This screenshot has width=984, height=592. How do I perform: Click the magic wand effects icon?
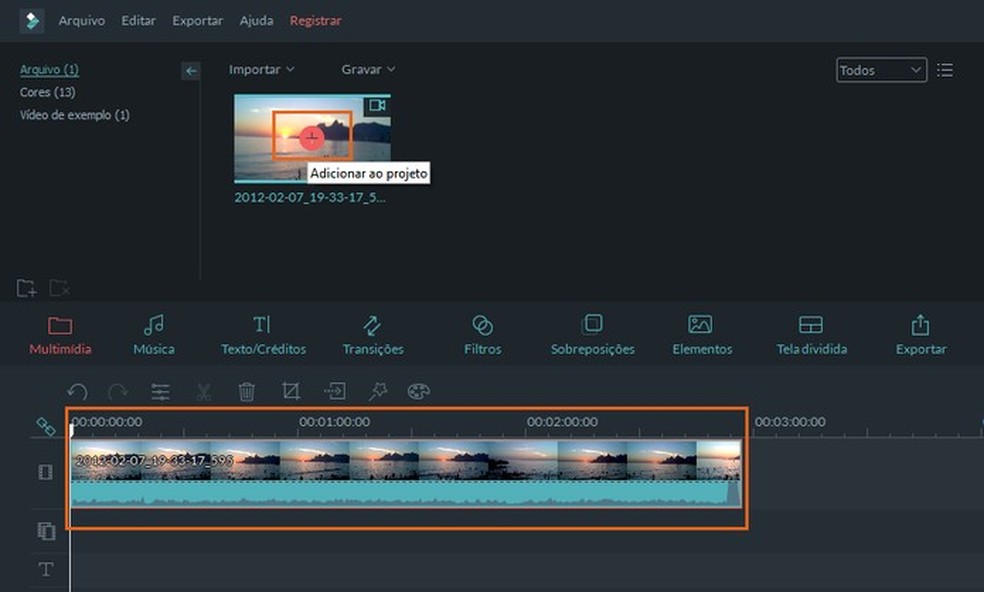(377, 392)
